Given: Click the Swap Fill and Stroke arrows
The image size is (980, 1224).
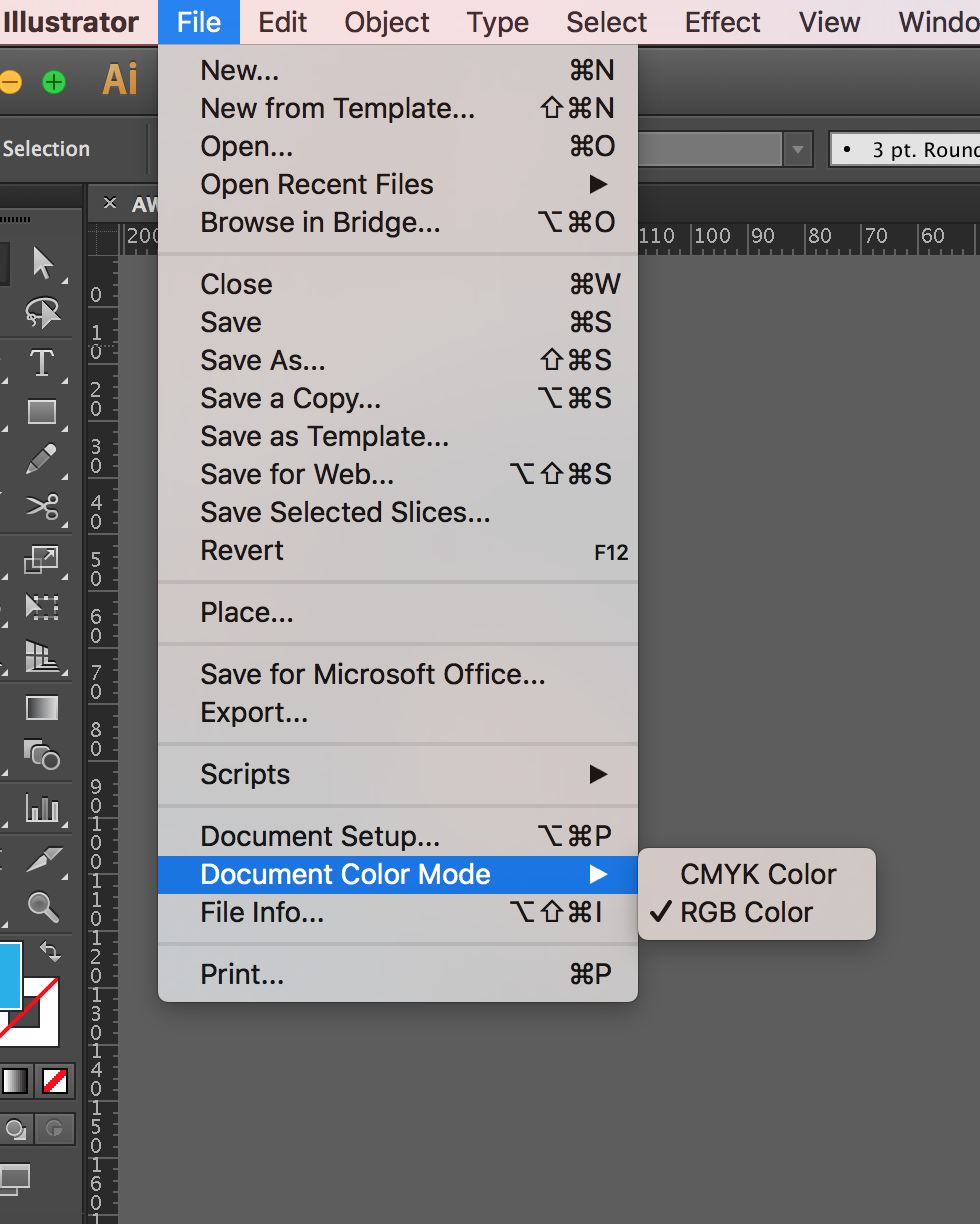Looking at the screenshot, I should pos(49,951).
